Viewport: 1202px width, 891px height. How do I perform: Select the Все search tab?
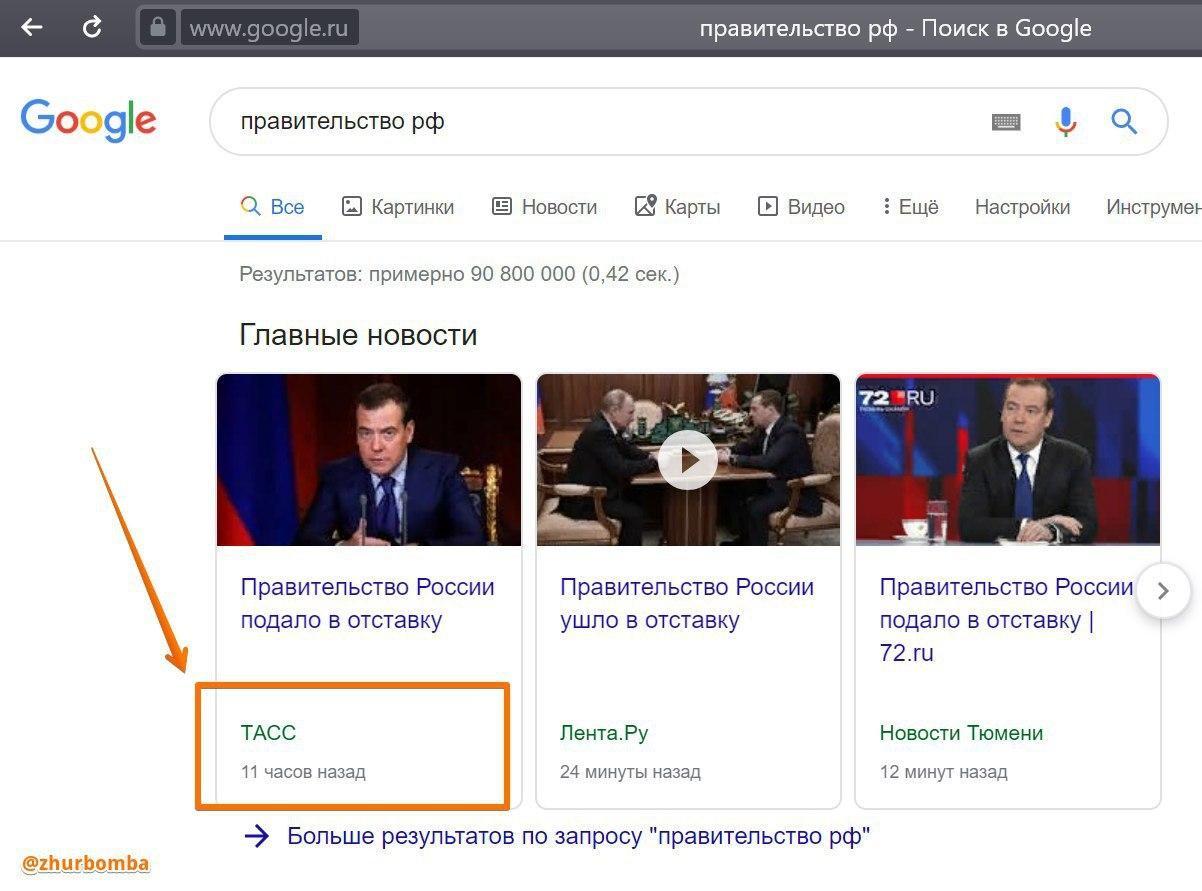(x=273, y=207)
